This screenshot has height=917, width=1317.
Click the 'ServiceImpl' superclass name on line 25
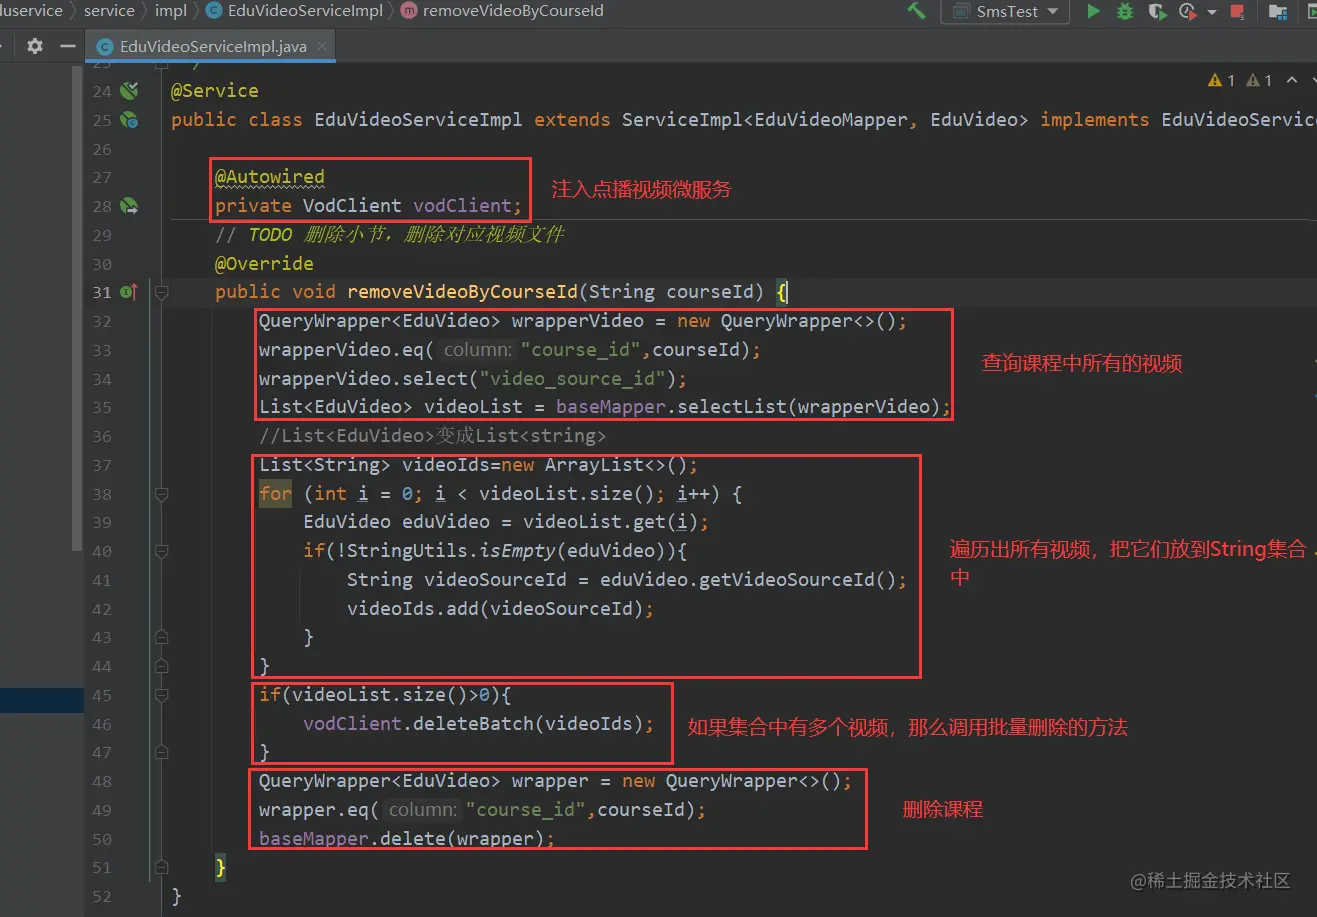(x=682, y=120)
